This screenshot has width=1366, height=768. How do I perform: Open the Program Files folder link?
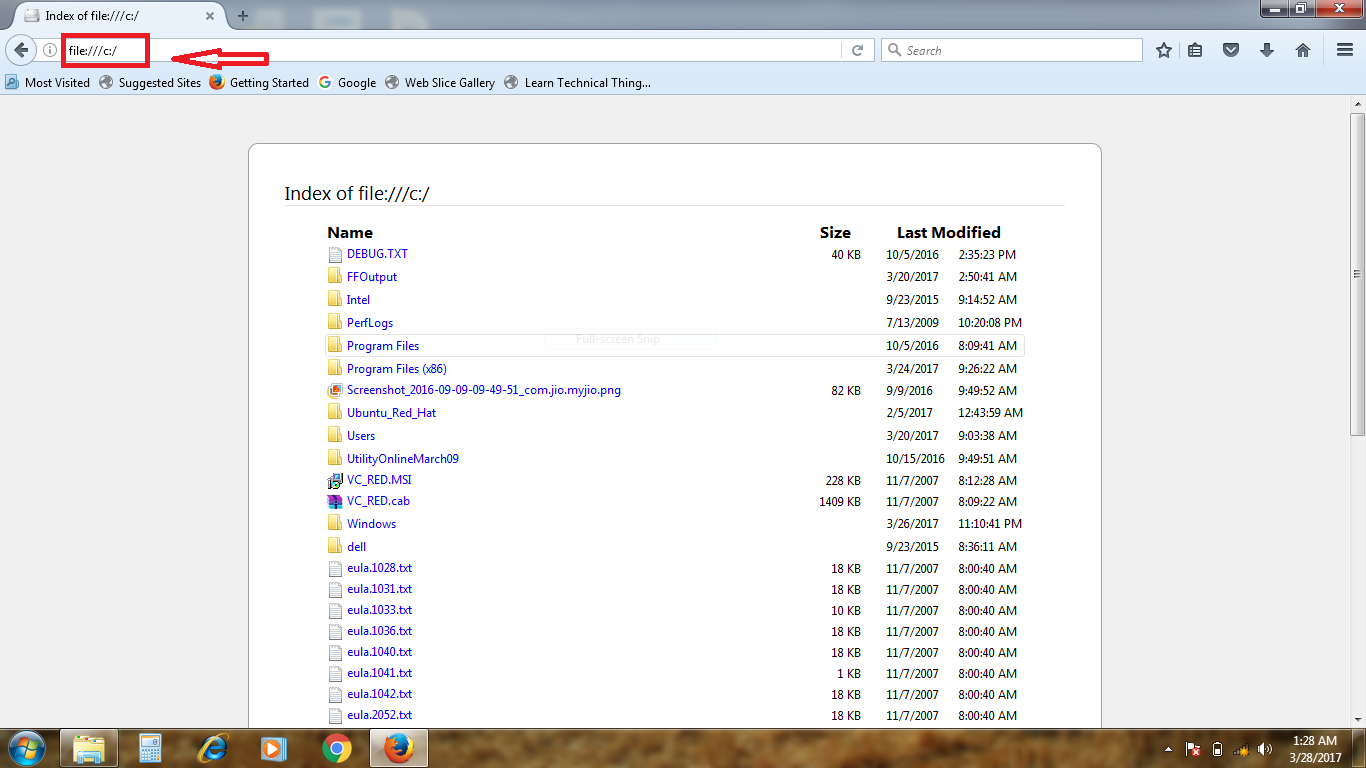pos(382,345)
